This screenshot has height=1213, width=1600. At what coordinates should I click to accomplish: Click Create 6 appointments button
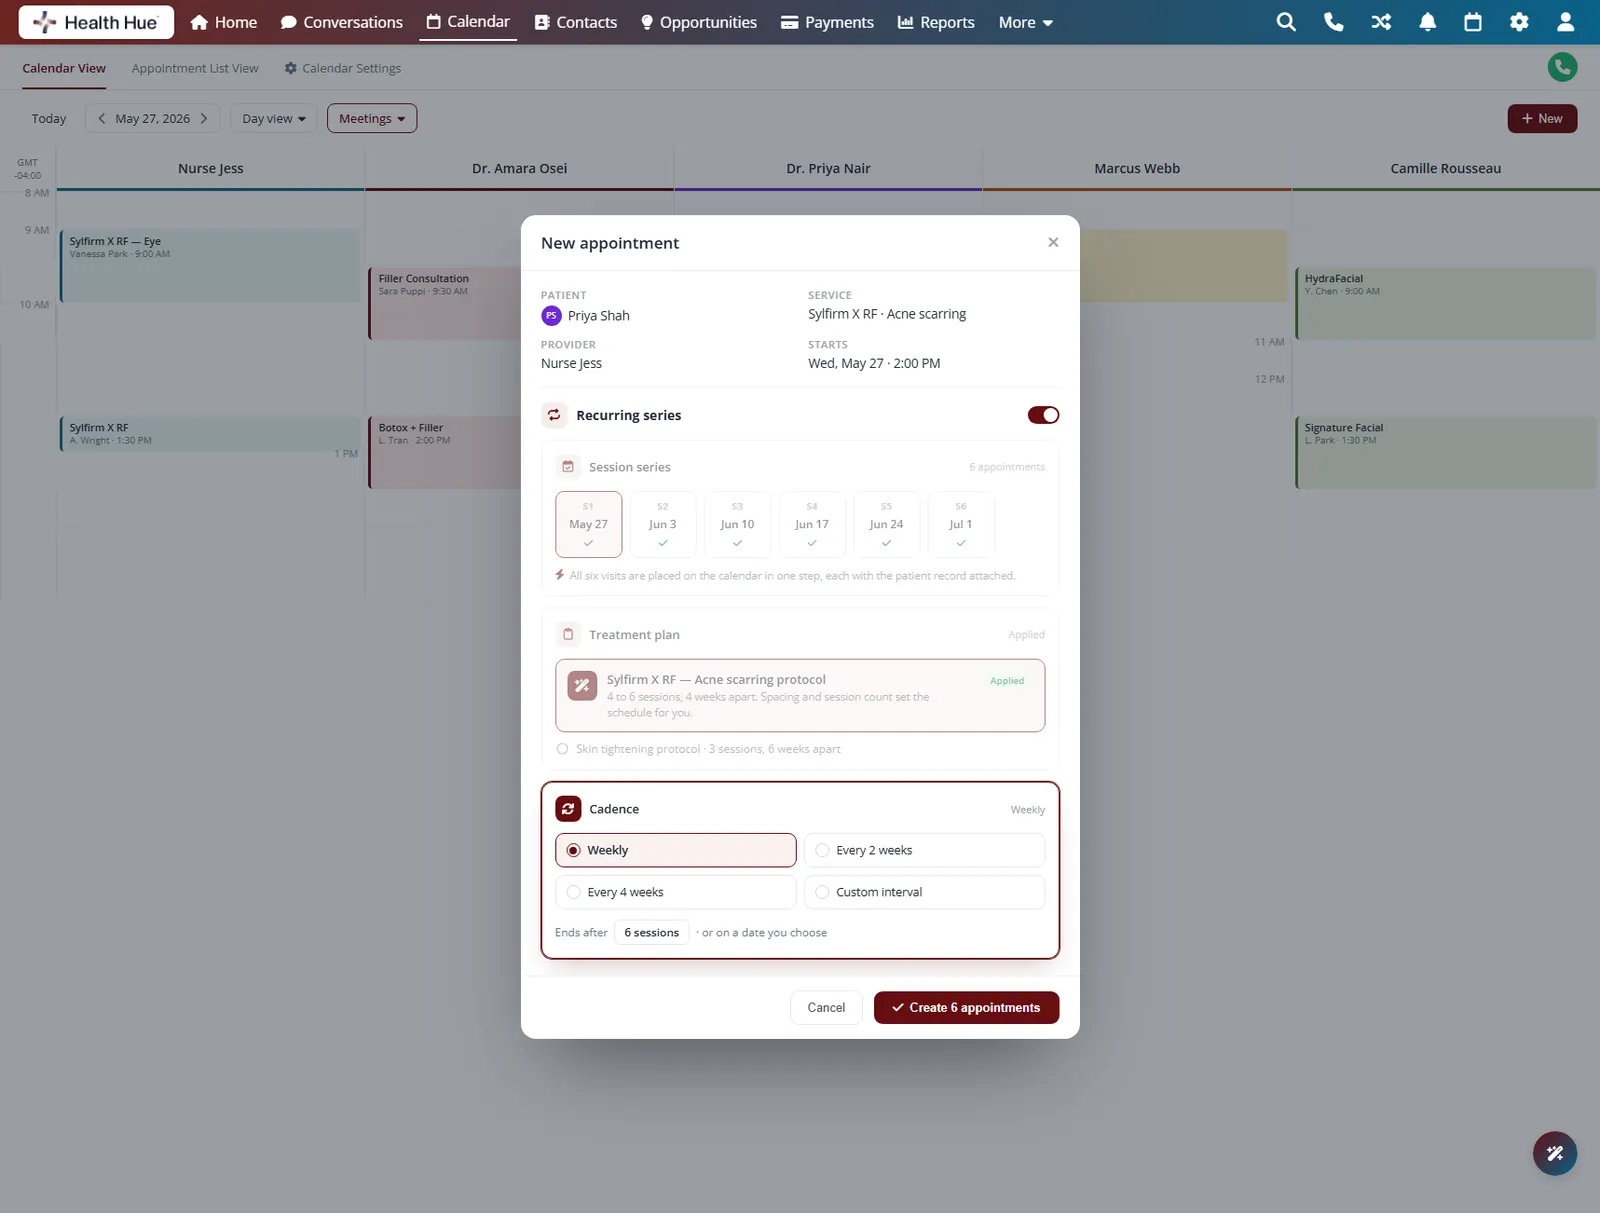966,1007
